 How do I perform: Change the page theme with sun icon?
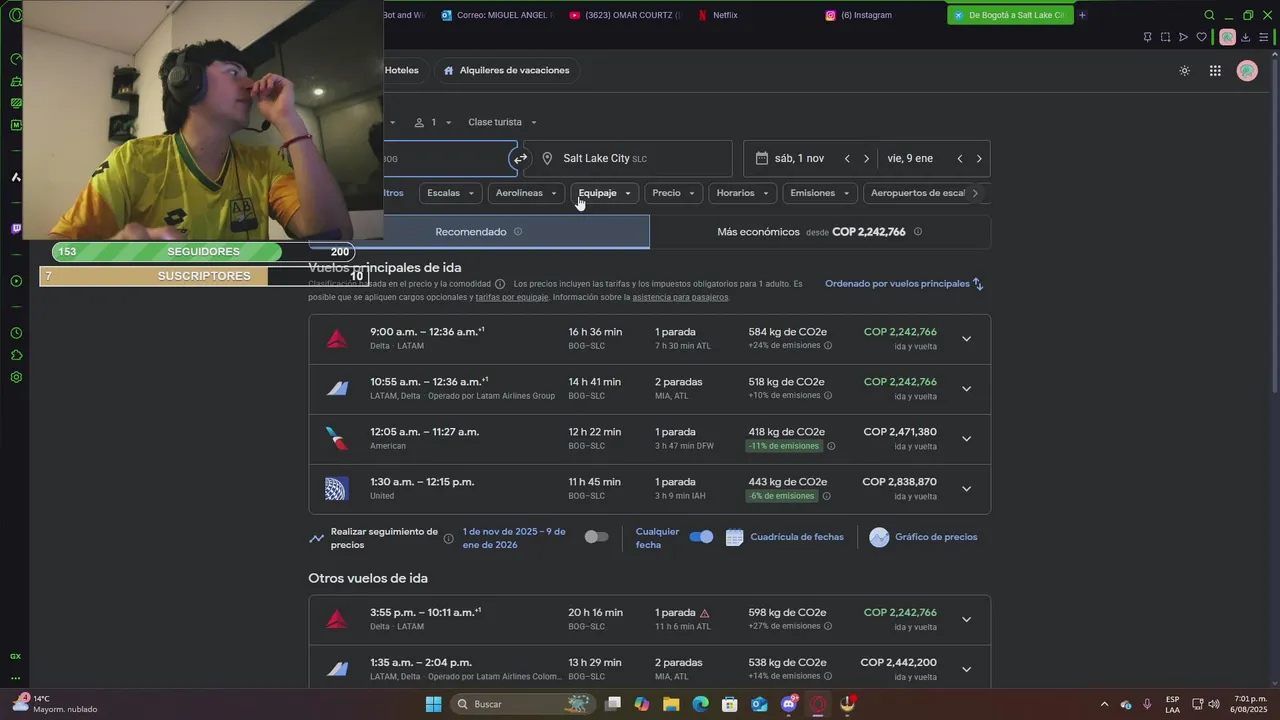click(x=1185, y=71)
